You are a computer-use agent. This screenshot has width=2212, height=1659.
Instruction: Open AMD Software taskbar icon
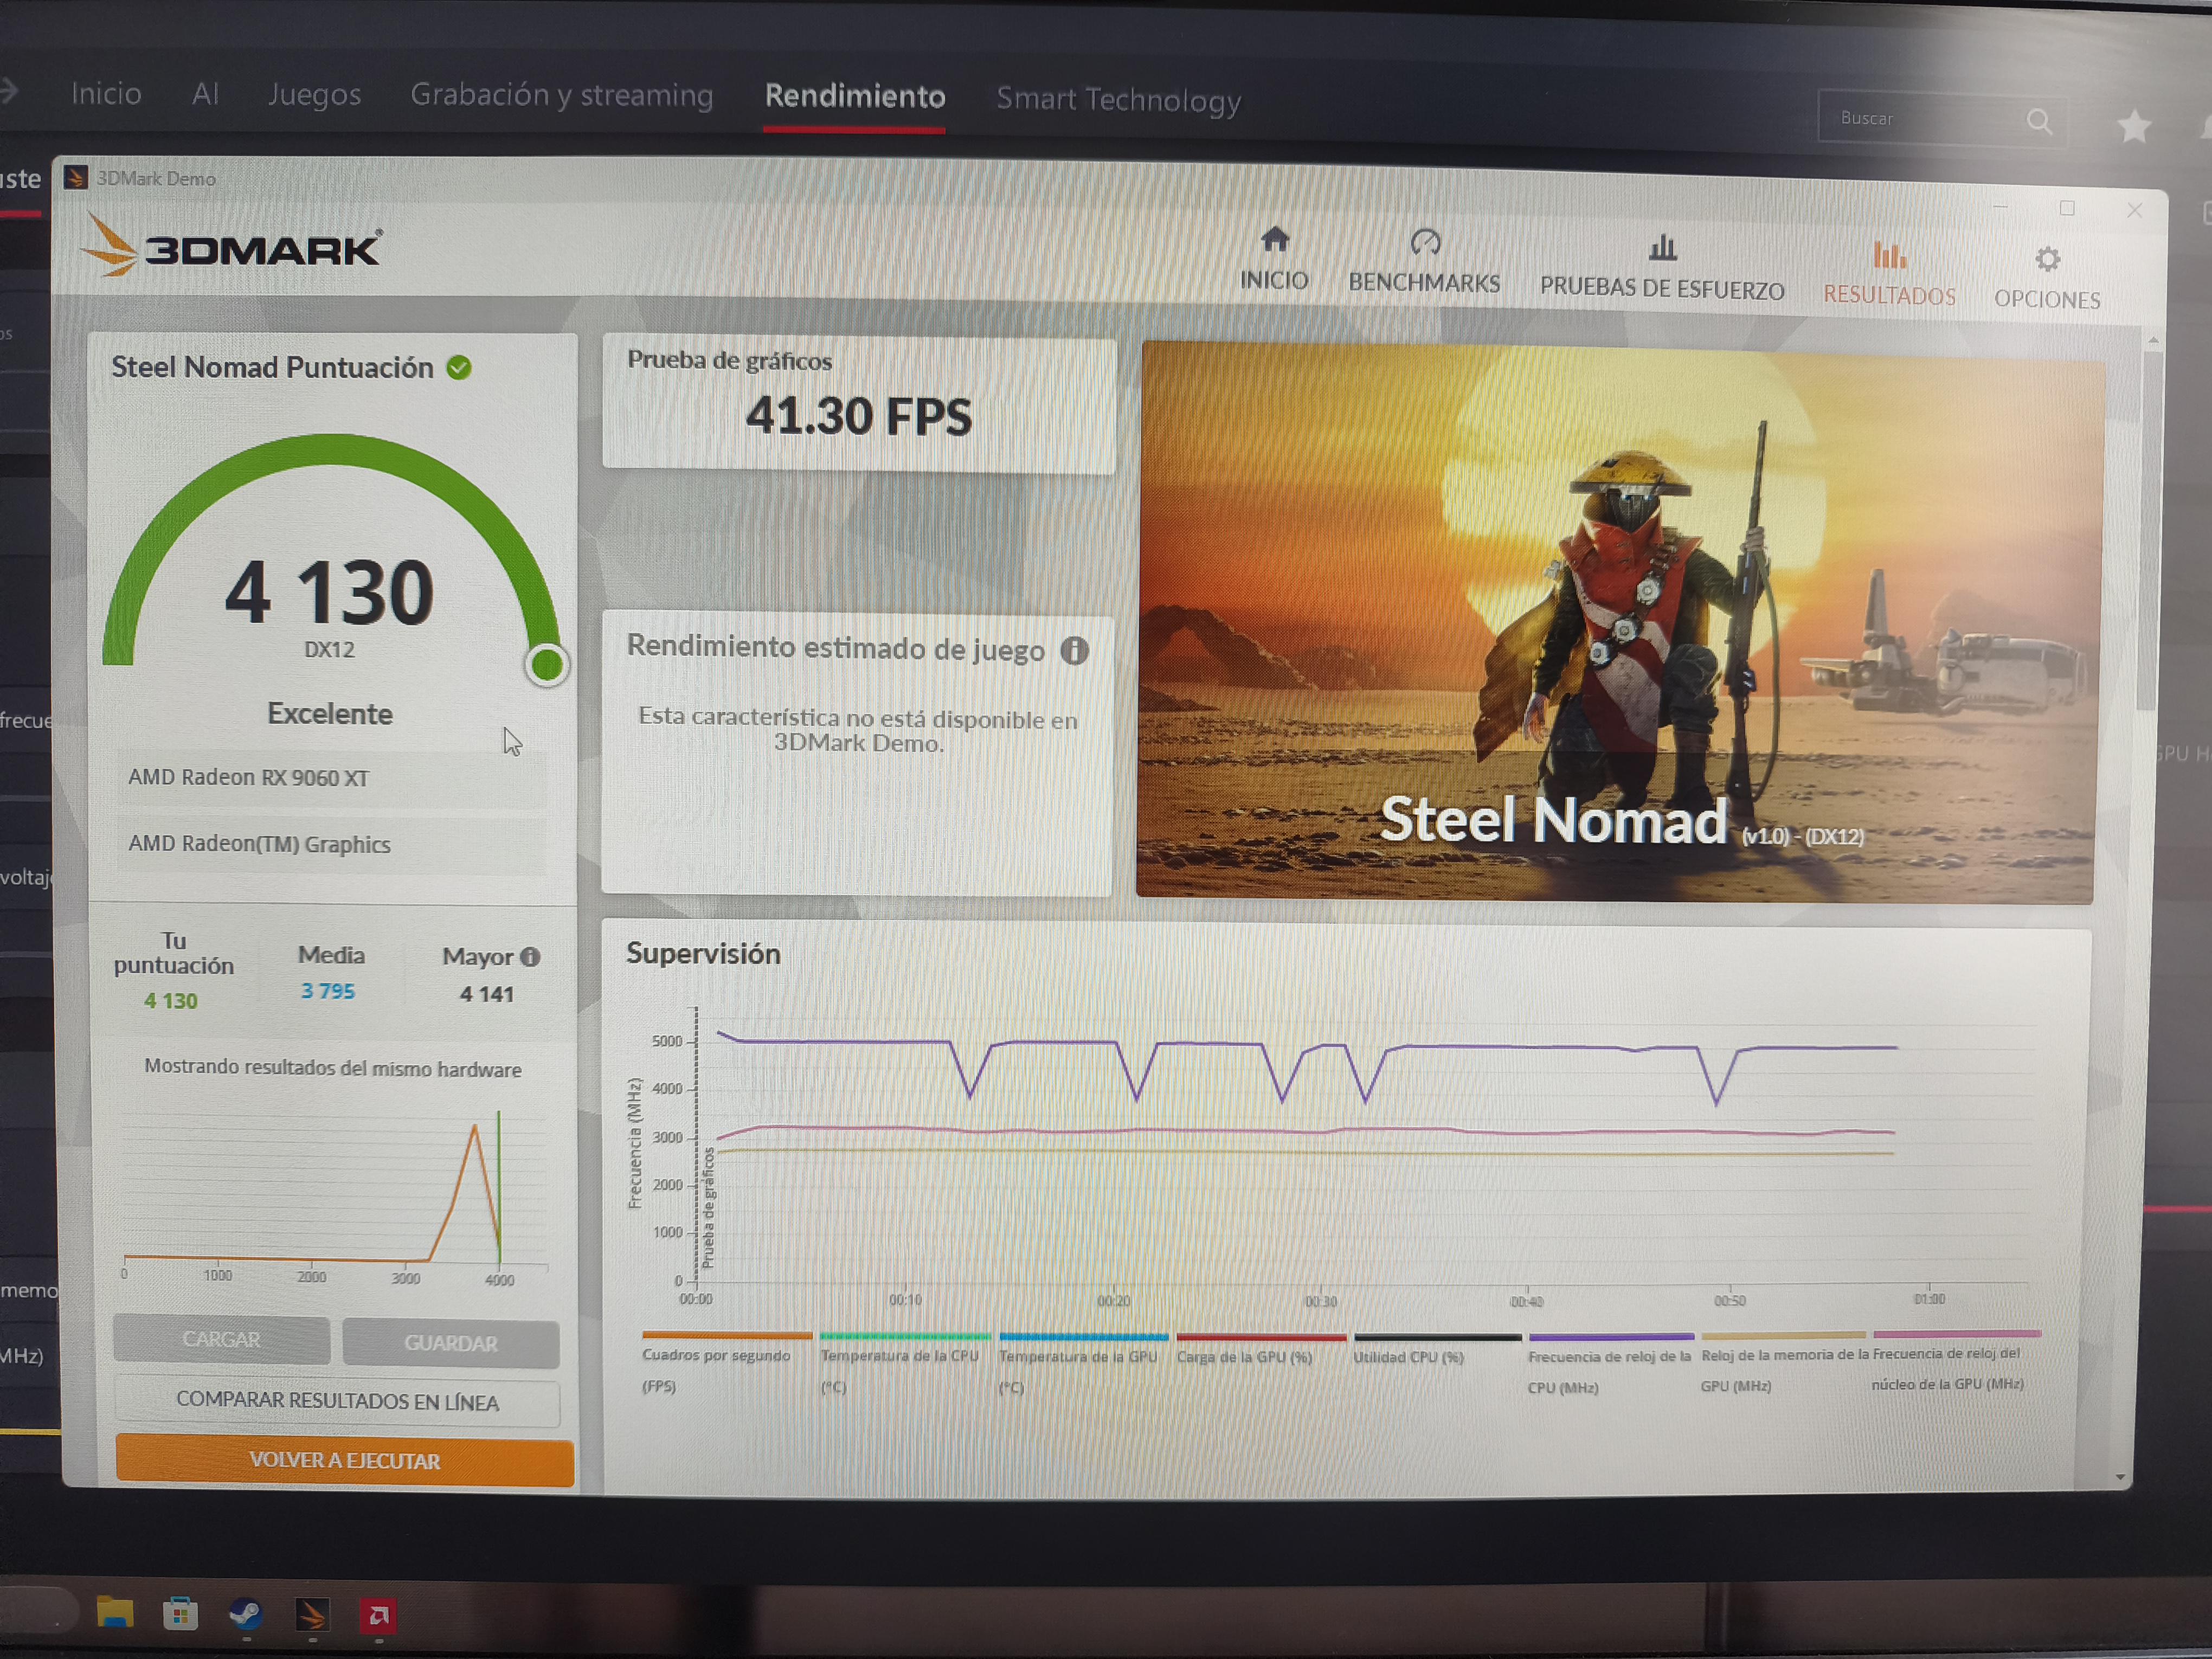(378, 1615)
